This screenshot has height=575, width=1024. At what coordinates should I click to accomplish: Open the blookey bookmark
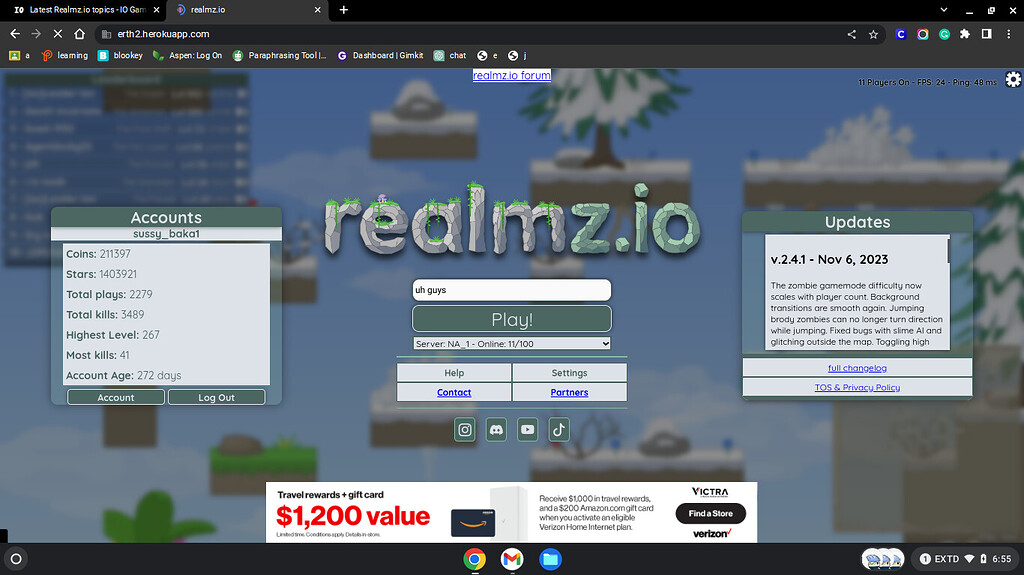tap(121, 56)
